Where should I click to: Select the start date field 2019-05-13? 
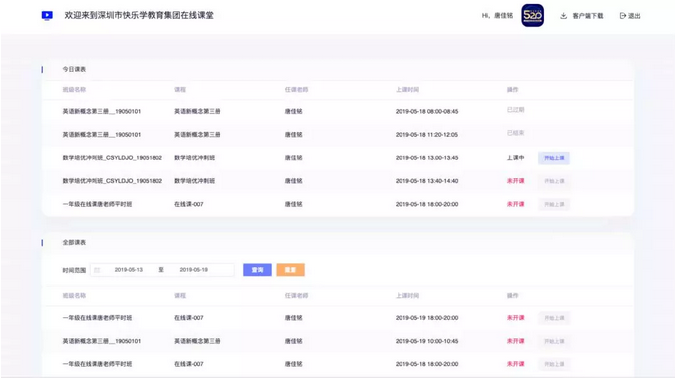coord(129,270)
